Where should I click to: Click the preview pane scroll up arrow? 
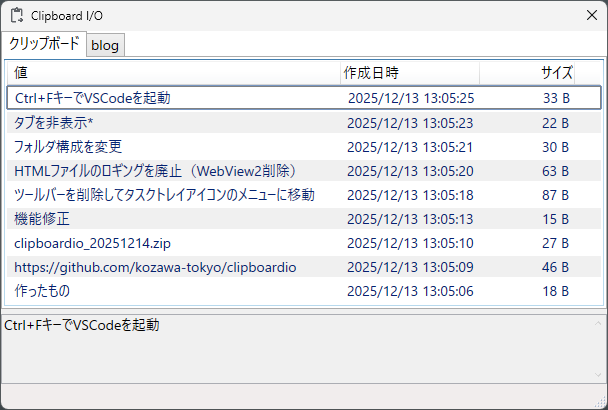click(599, 323)
